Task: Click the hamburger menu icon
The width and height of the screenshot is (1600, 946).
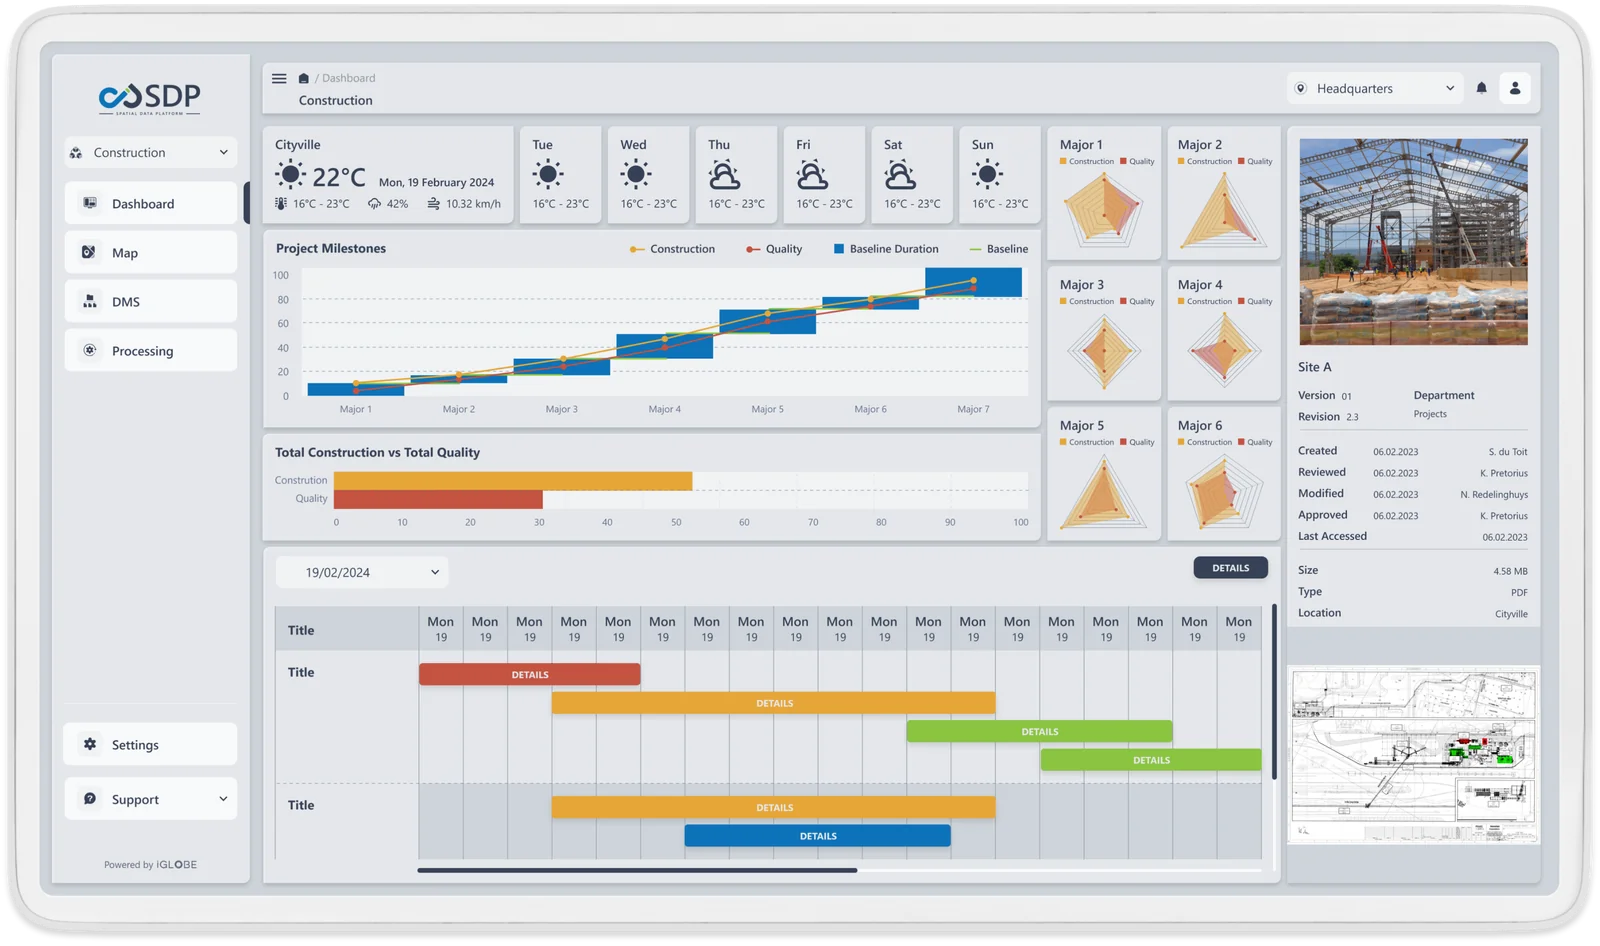Action: point(279,78)
